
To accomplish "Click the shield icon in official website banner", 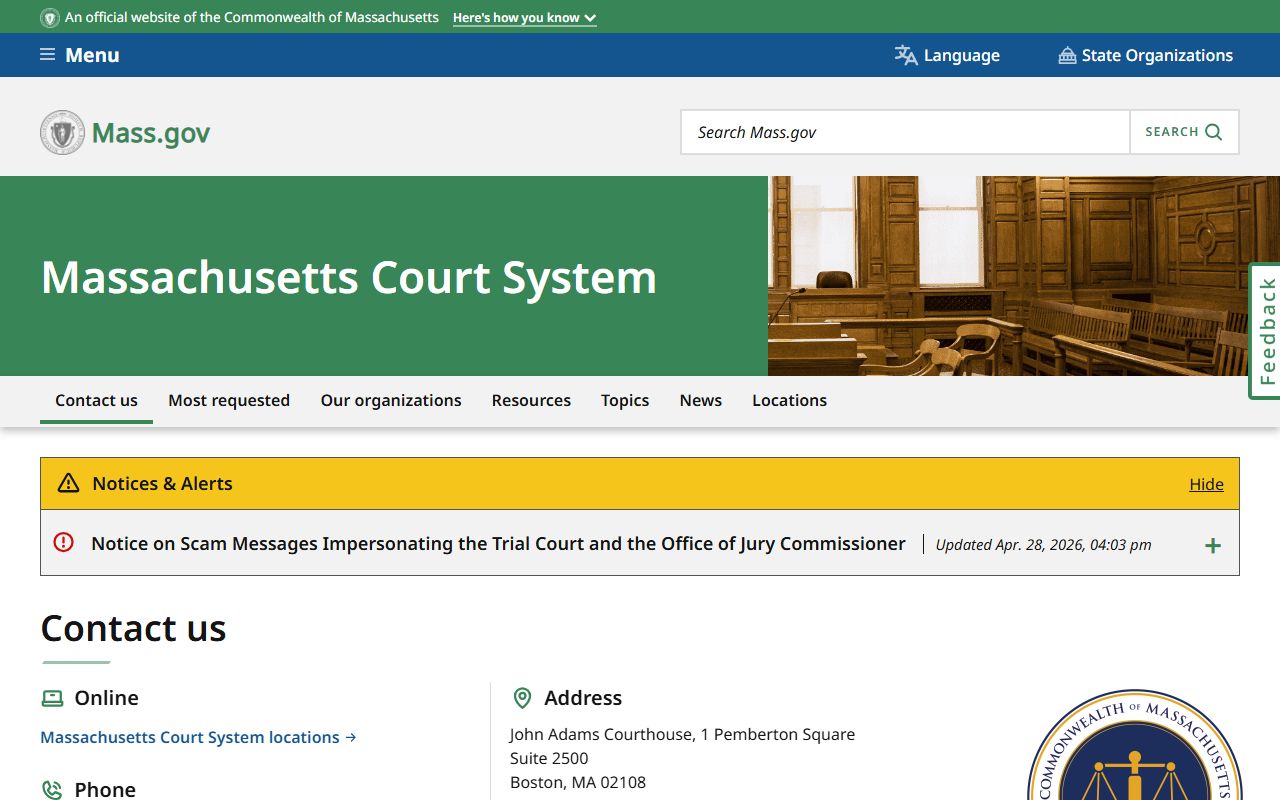I will tap(49, 18).
